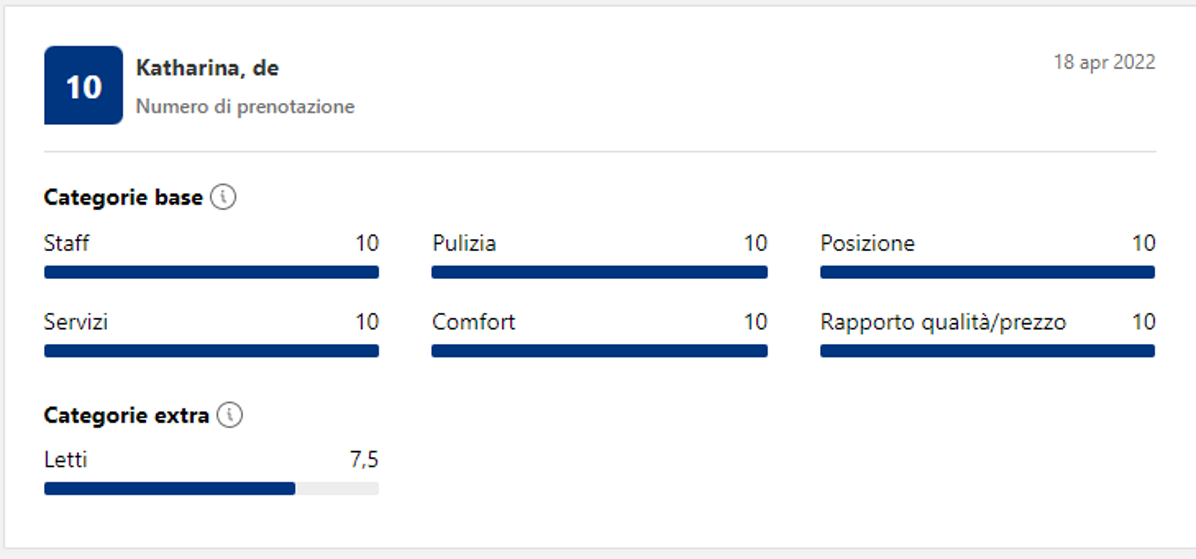This screenshot has width=1196, height=559.
Task: Click the review date 18 apr 2022
Action: (1104, 62)
